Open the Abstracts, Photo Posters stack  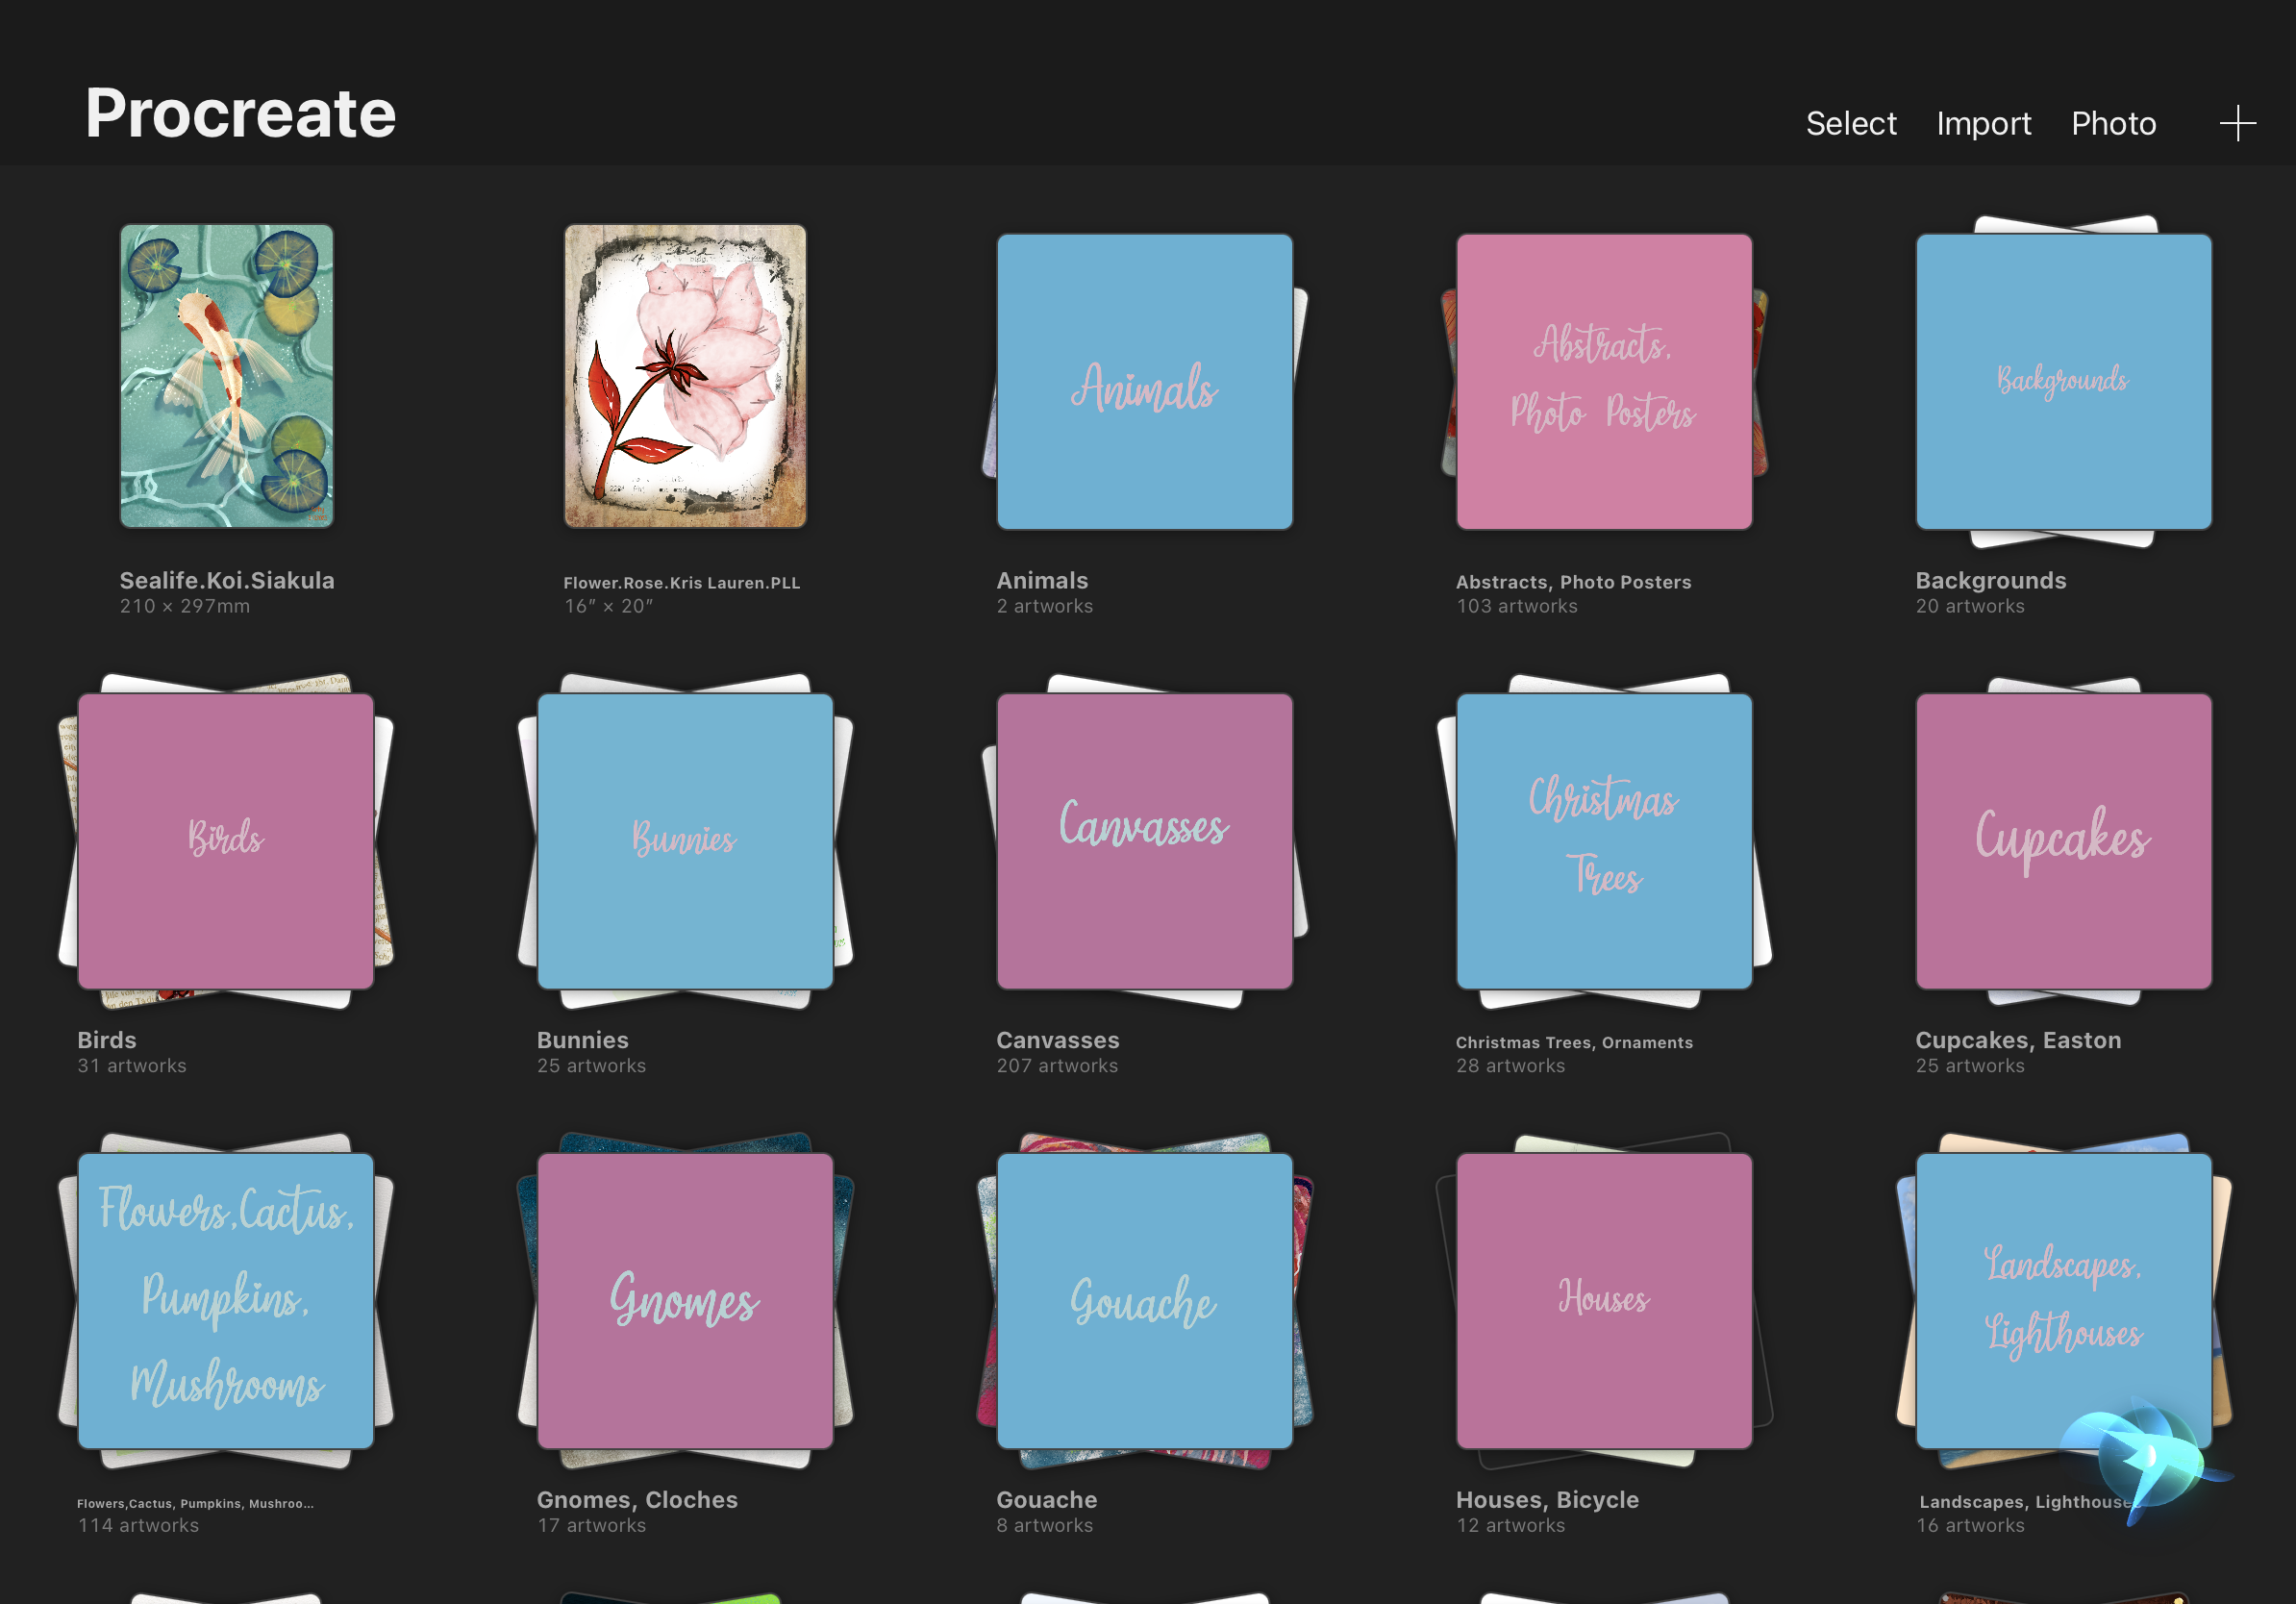[x=1604, y=382]
